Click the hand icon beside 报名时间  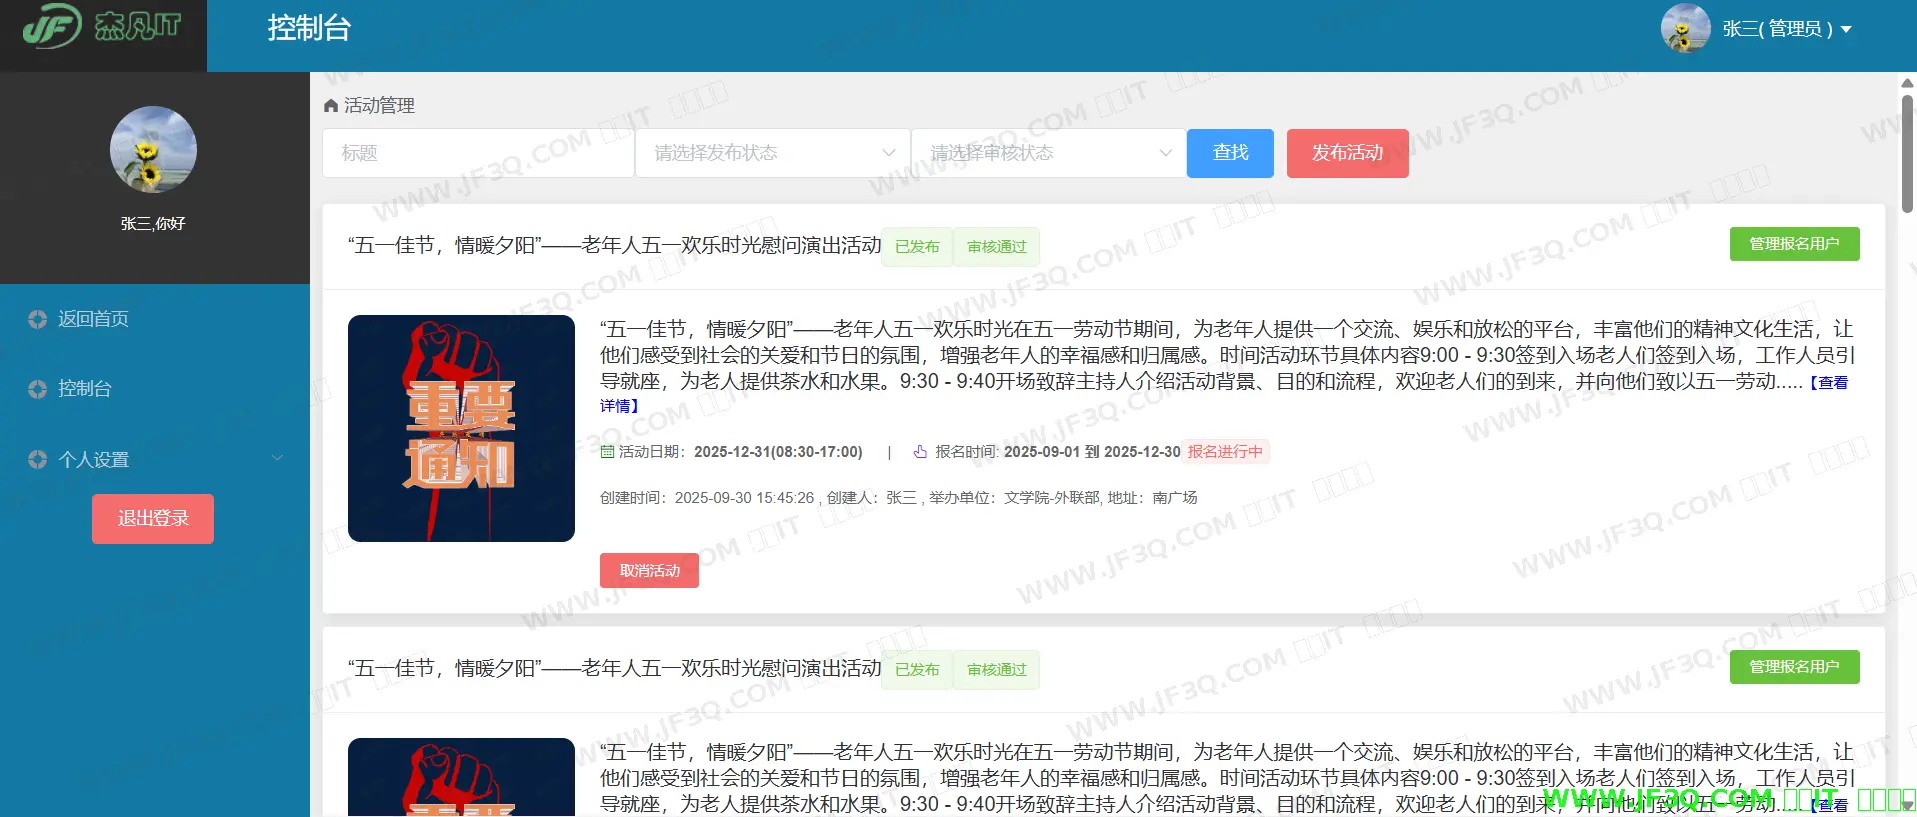click(x=920, y=452)
